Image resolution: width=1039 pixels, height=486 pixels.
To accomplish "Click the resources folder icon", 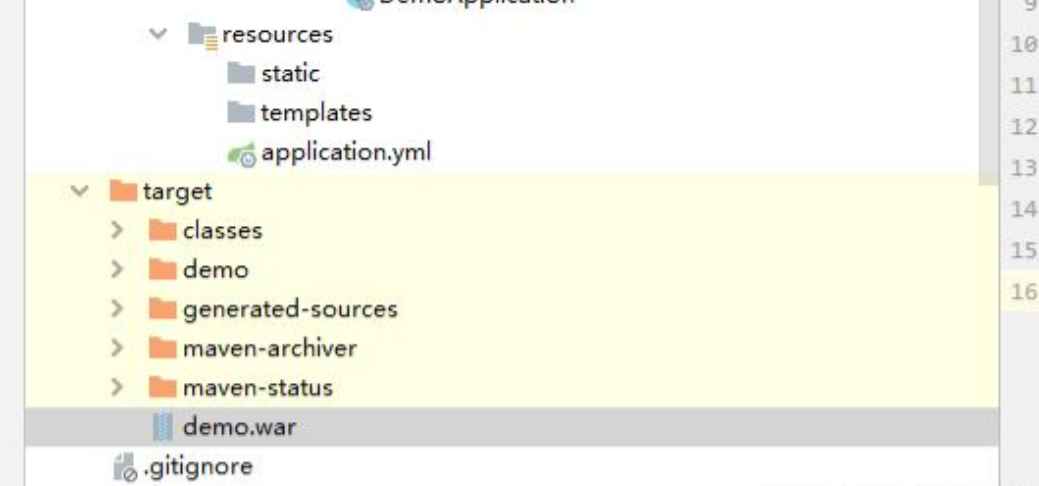I will click(x=203, y=35).
